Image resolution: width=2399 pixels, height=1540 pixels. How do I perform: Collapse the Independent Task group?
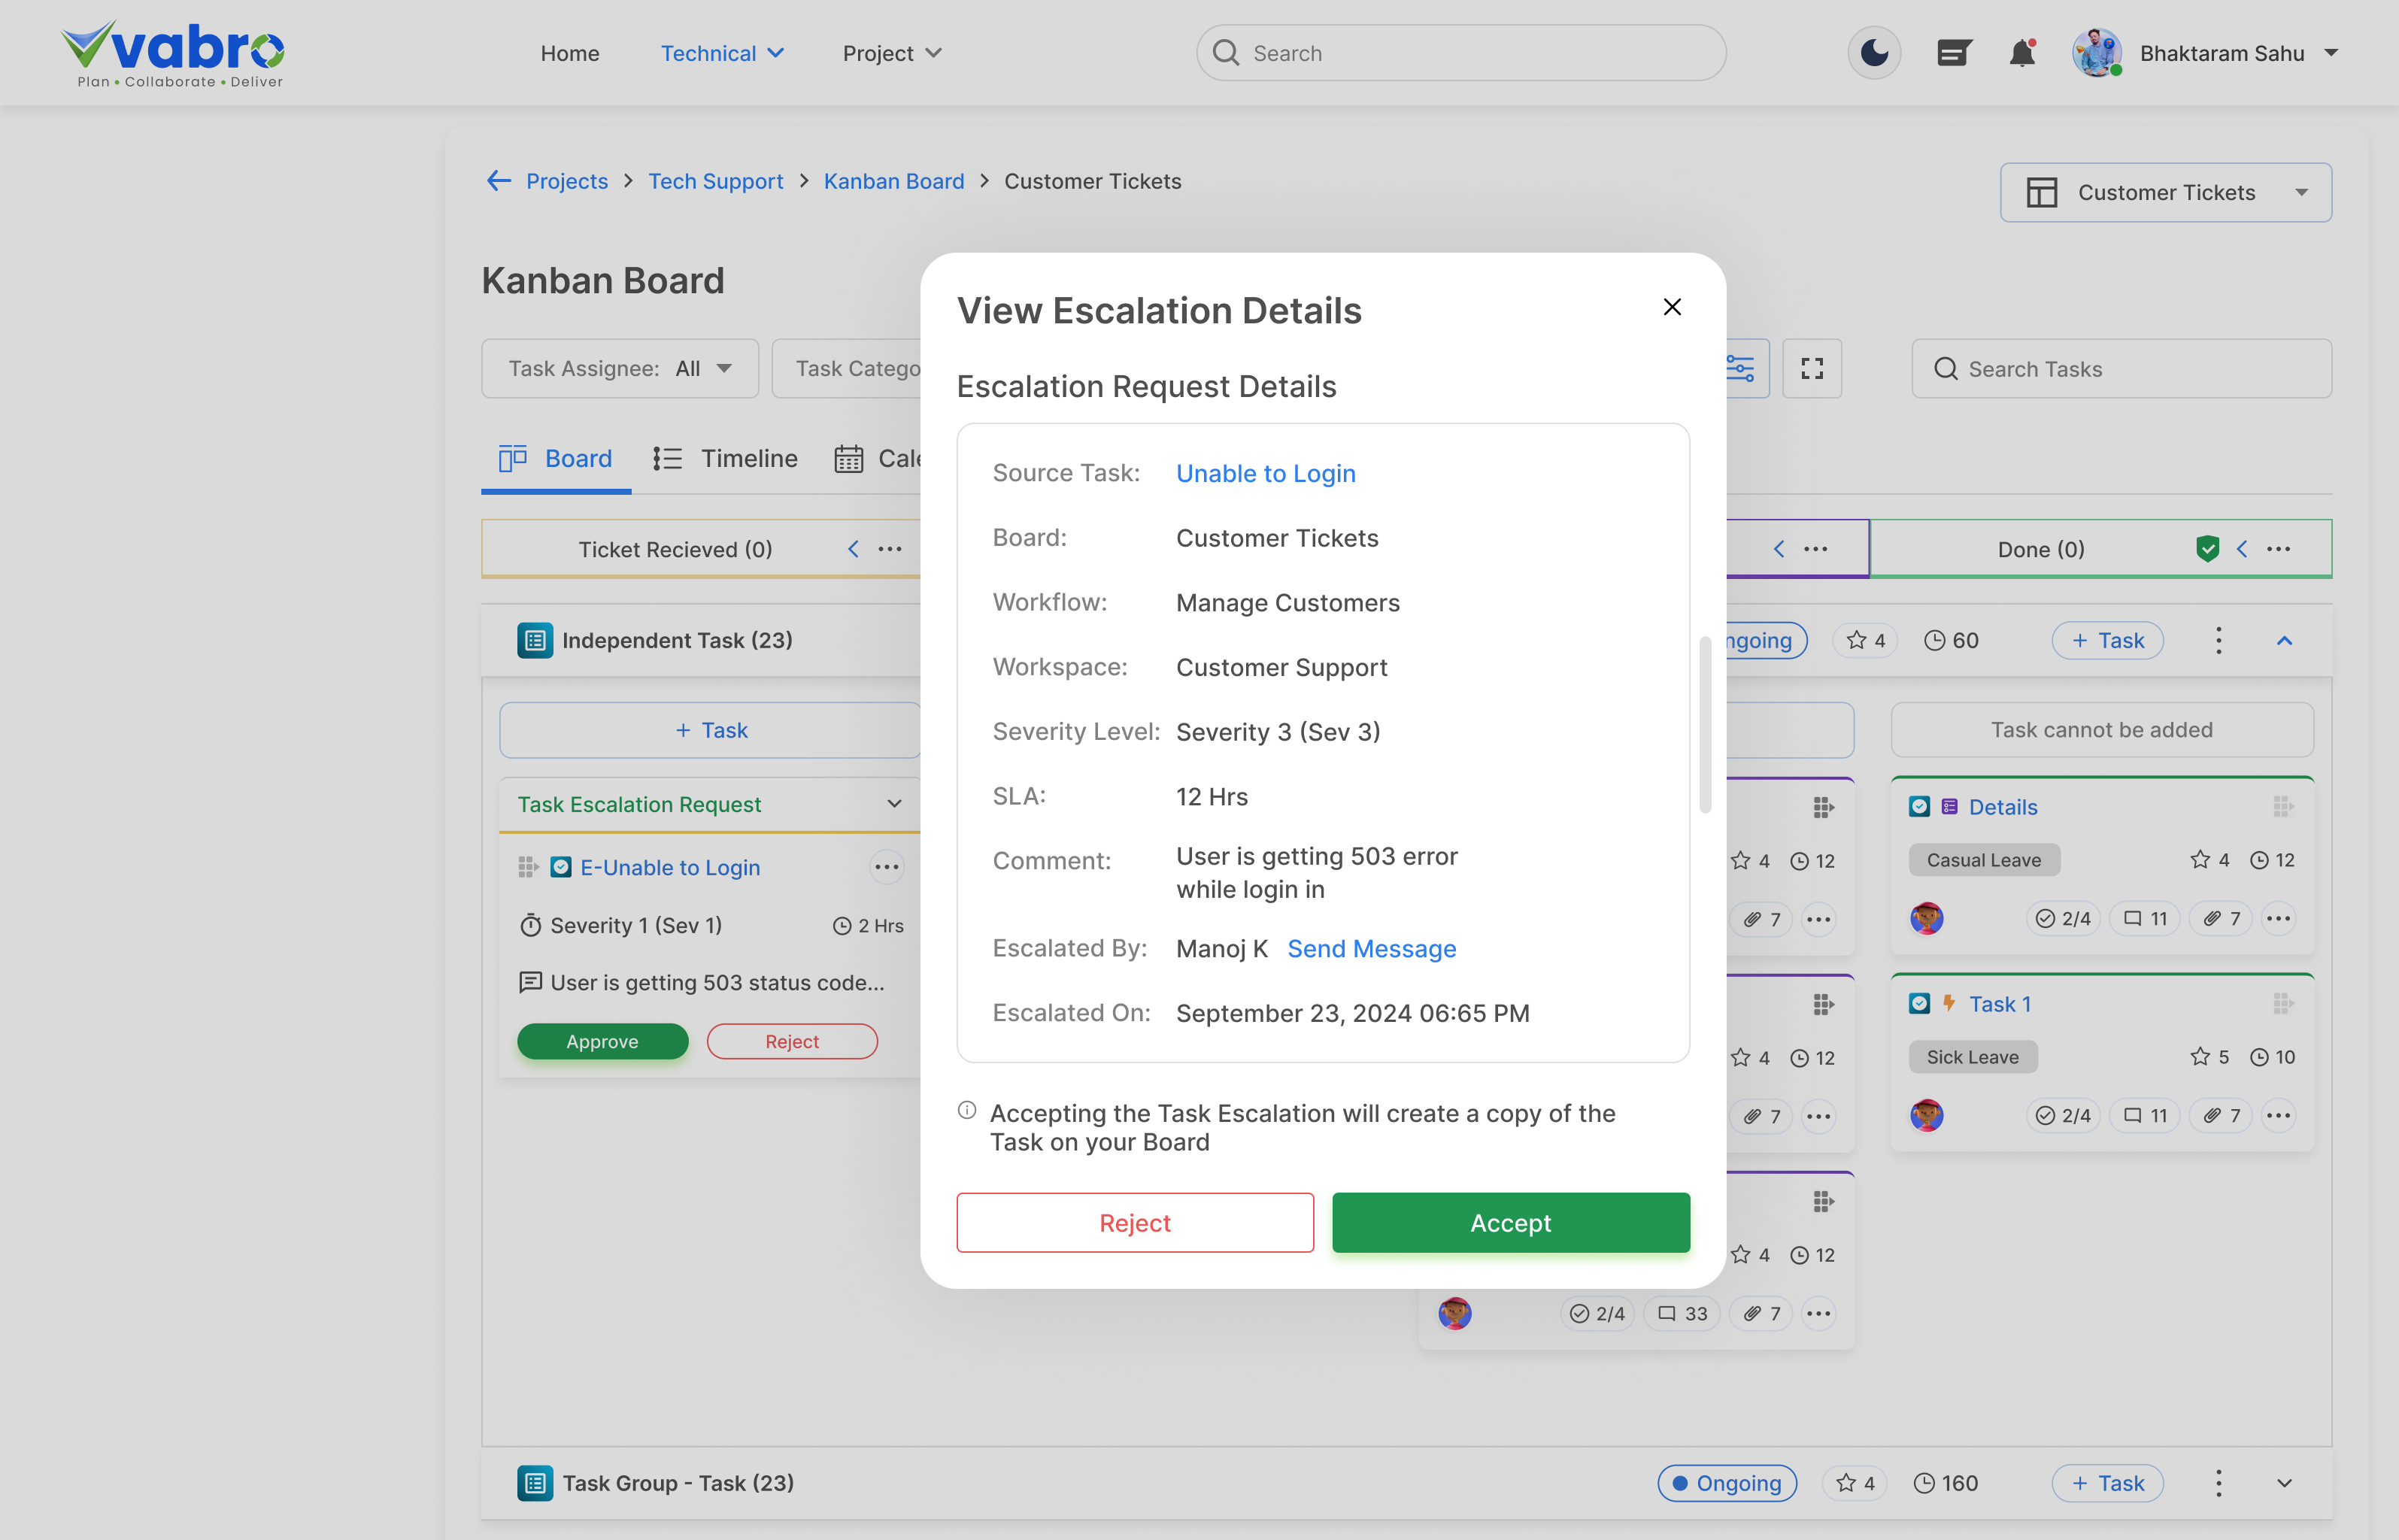coord(2284,640)
